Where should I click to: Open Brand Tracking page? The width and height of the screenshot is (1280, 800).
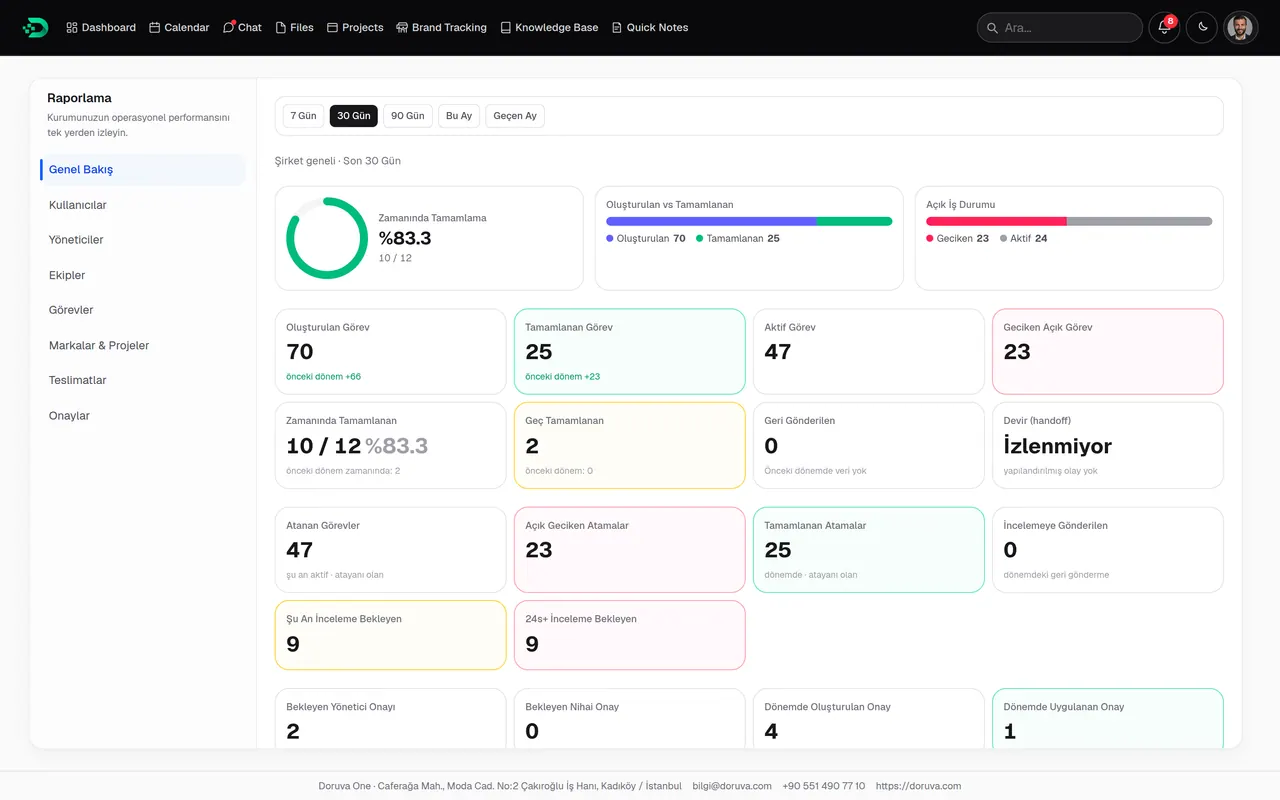(x=441, y=28)
